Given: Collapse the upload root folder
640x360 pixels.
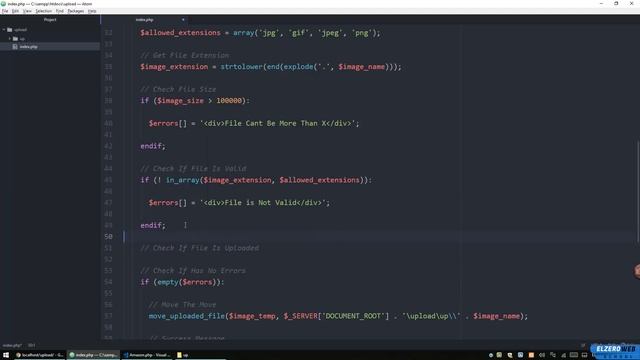Looking at the screenshot, I should point(4,30).
